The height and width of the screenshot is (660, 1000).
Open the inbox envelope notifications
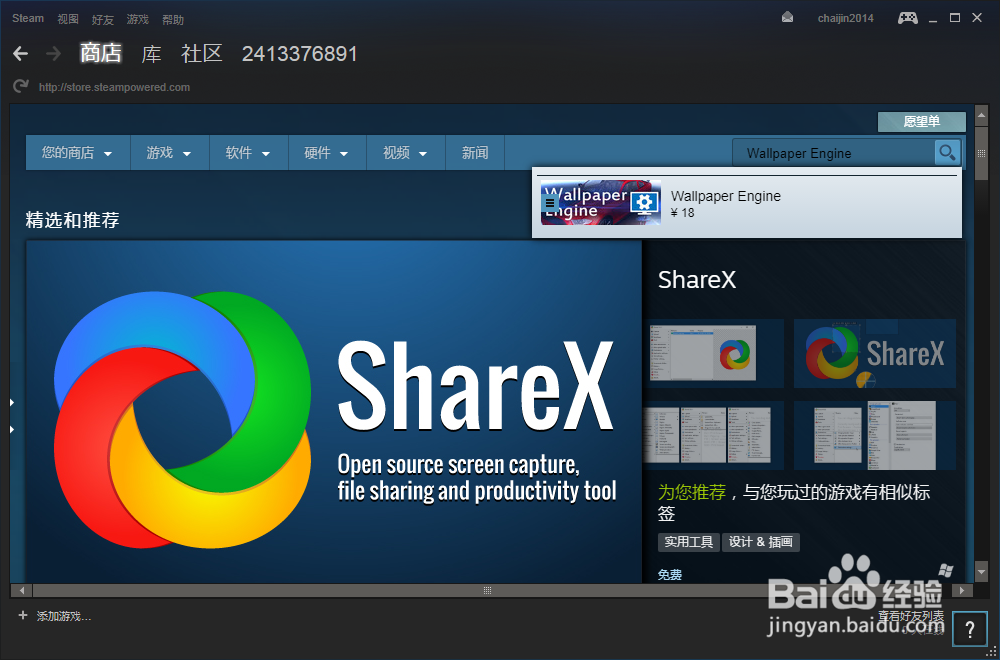tap(788, 18)
